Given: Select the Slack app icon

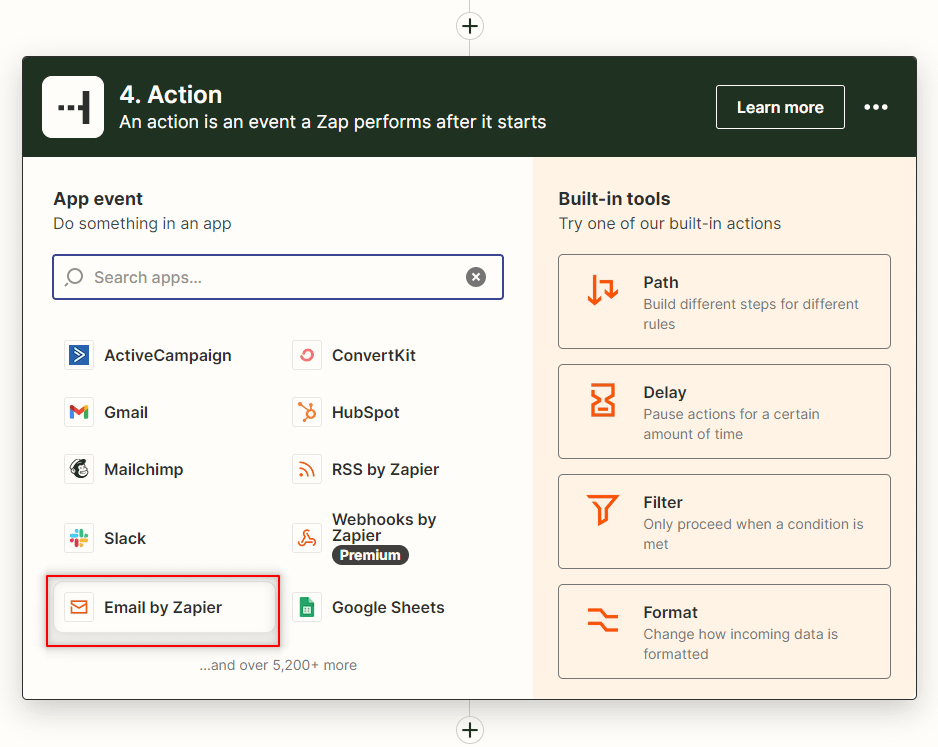Looking at the screenshot, I should point(79,538).
